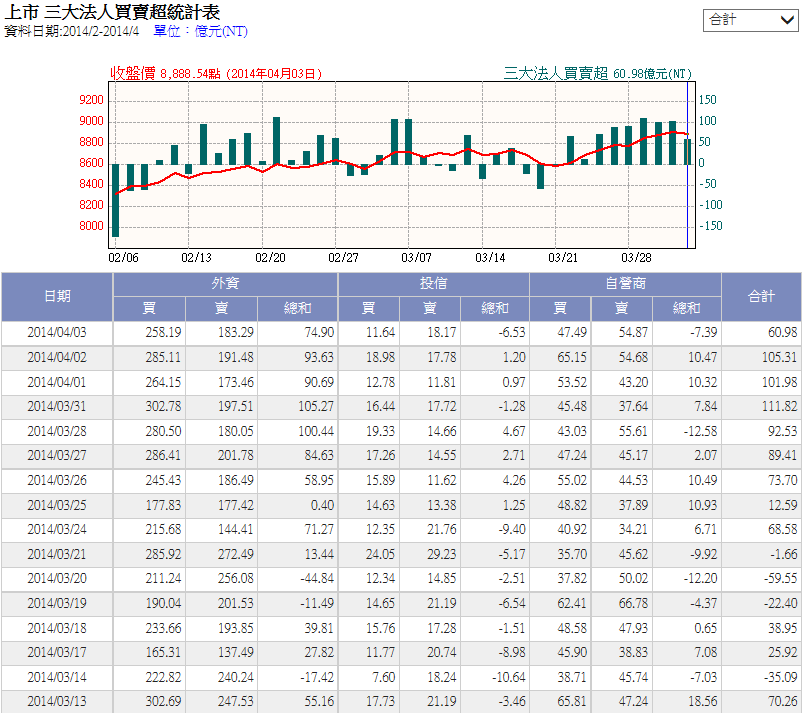
Task: Select the date cell 2014/03/13
Action: coord(57,702)
